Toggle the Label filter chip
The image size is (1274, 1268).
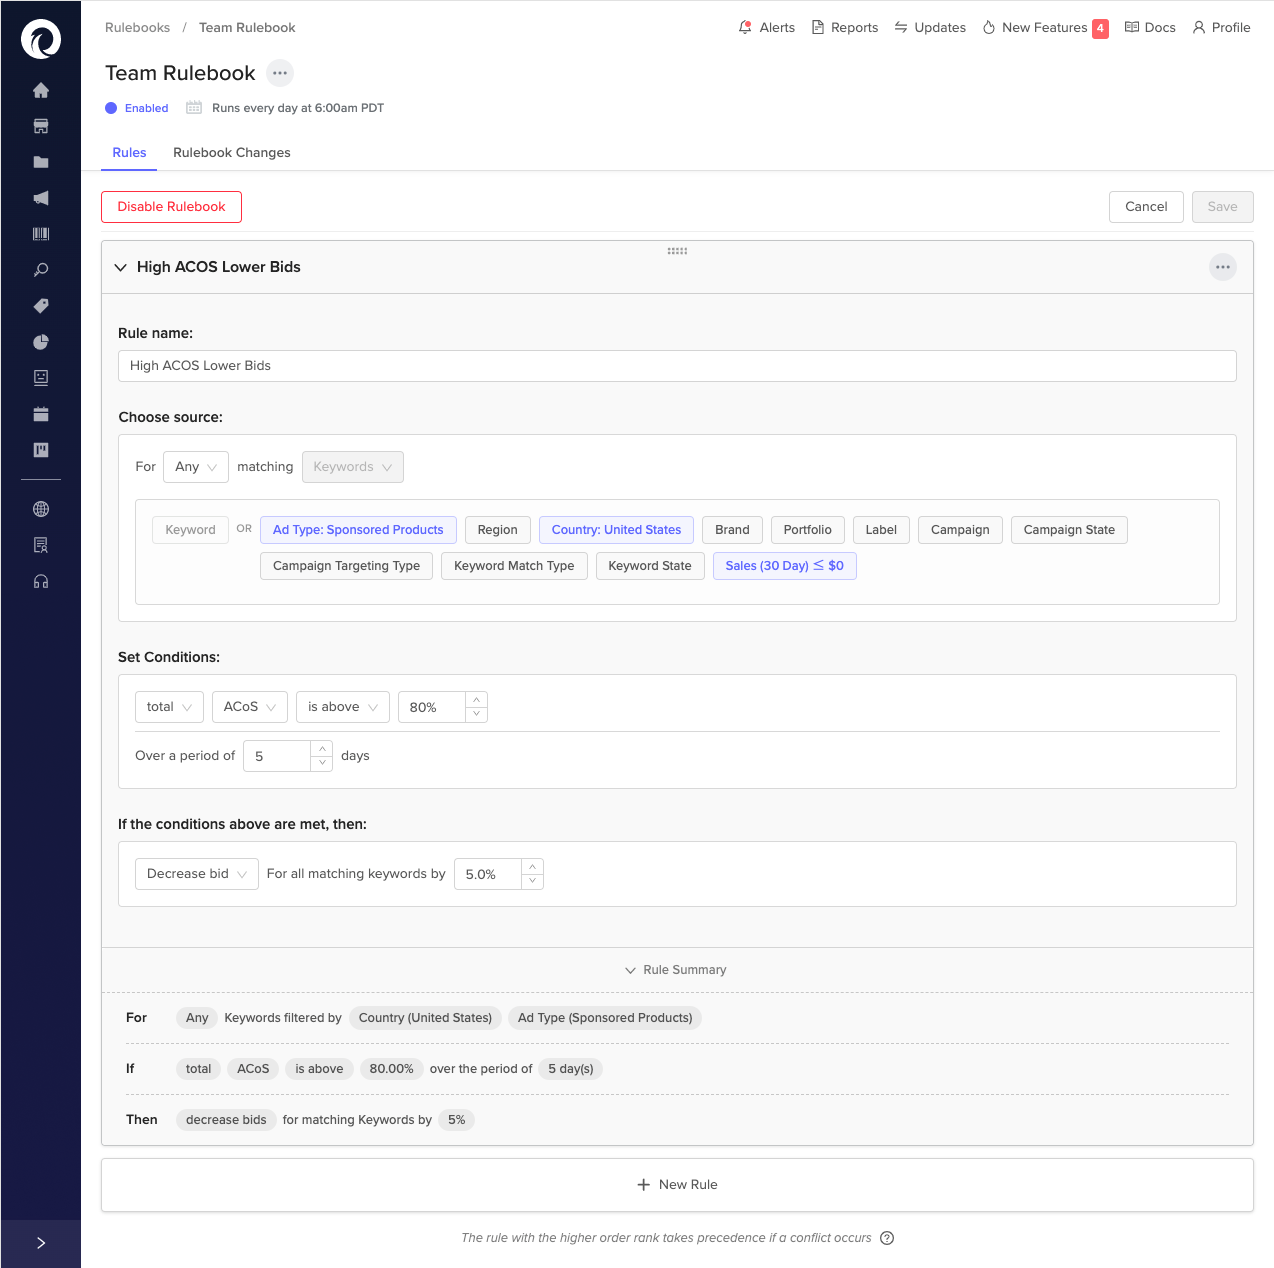coord(881,530)
